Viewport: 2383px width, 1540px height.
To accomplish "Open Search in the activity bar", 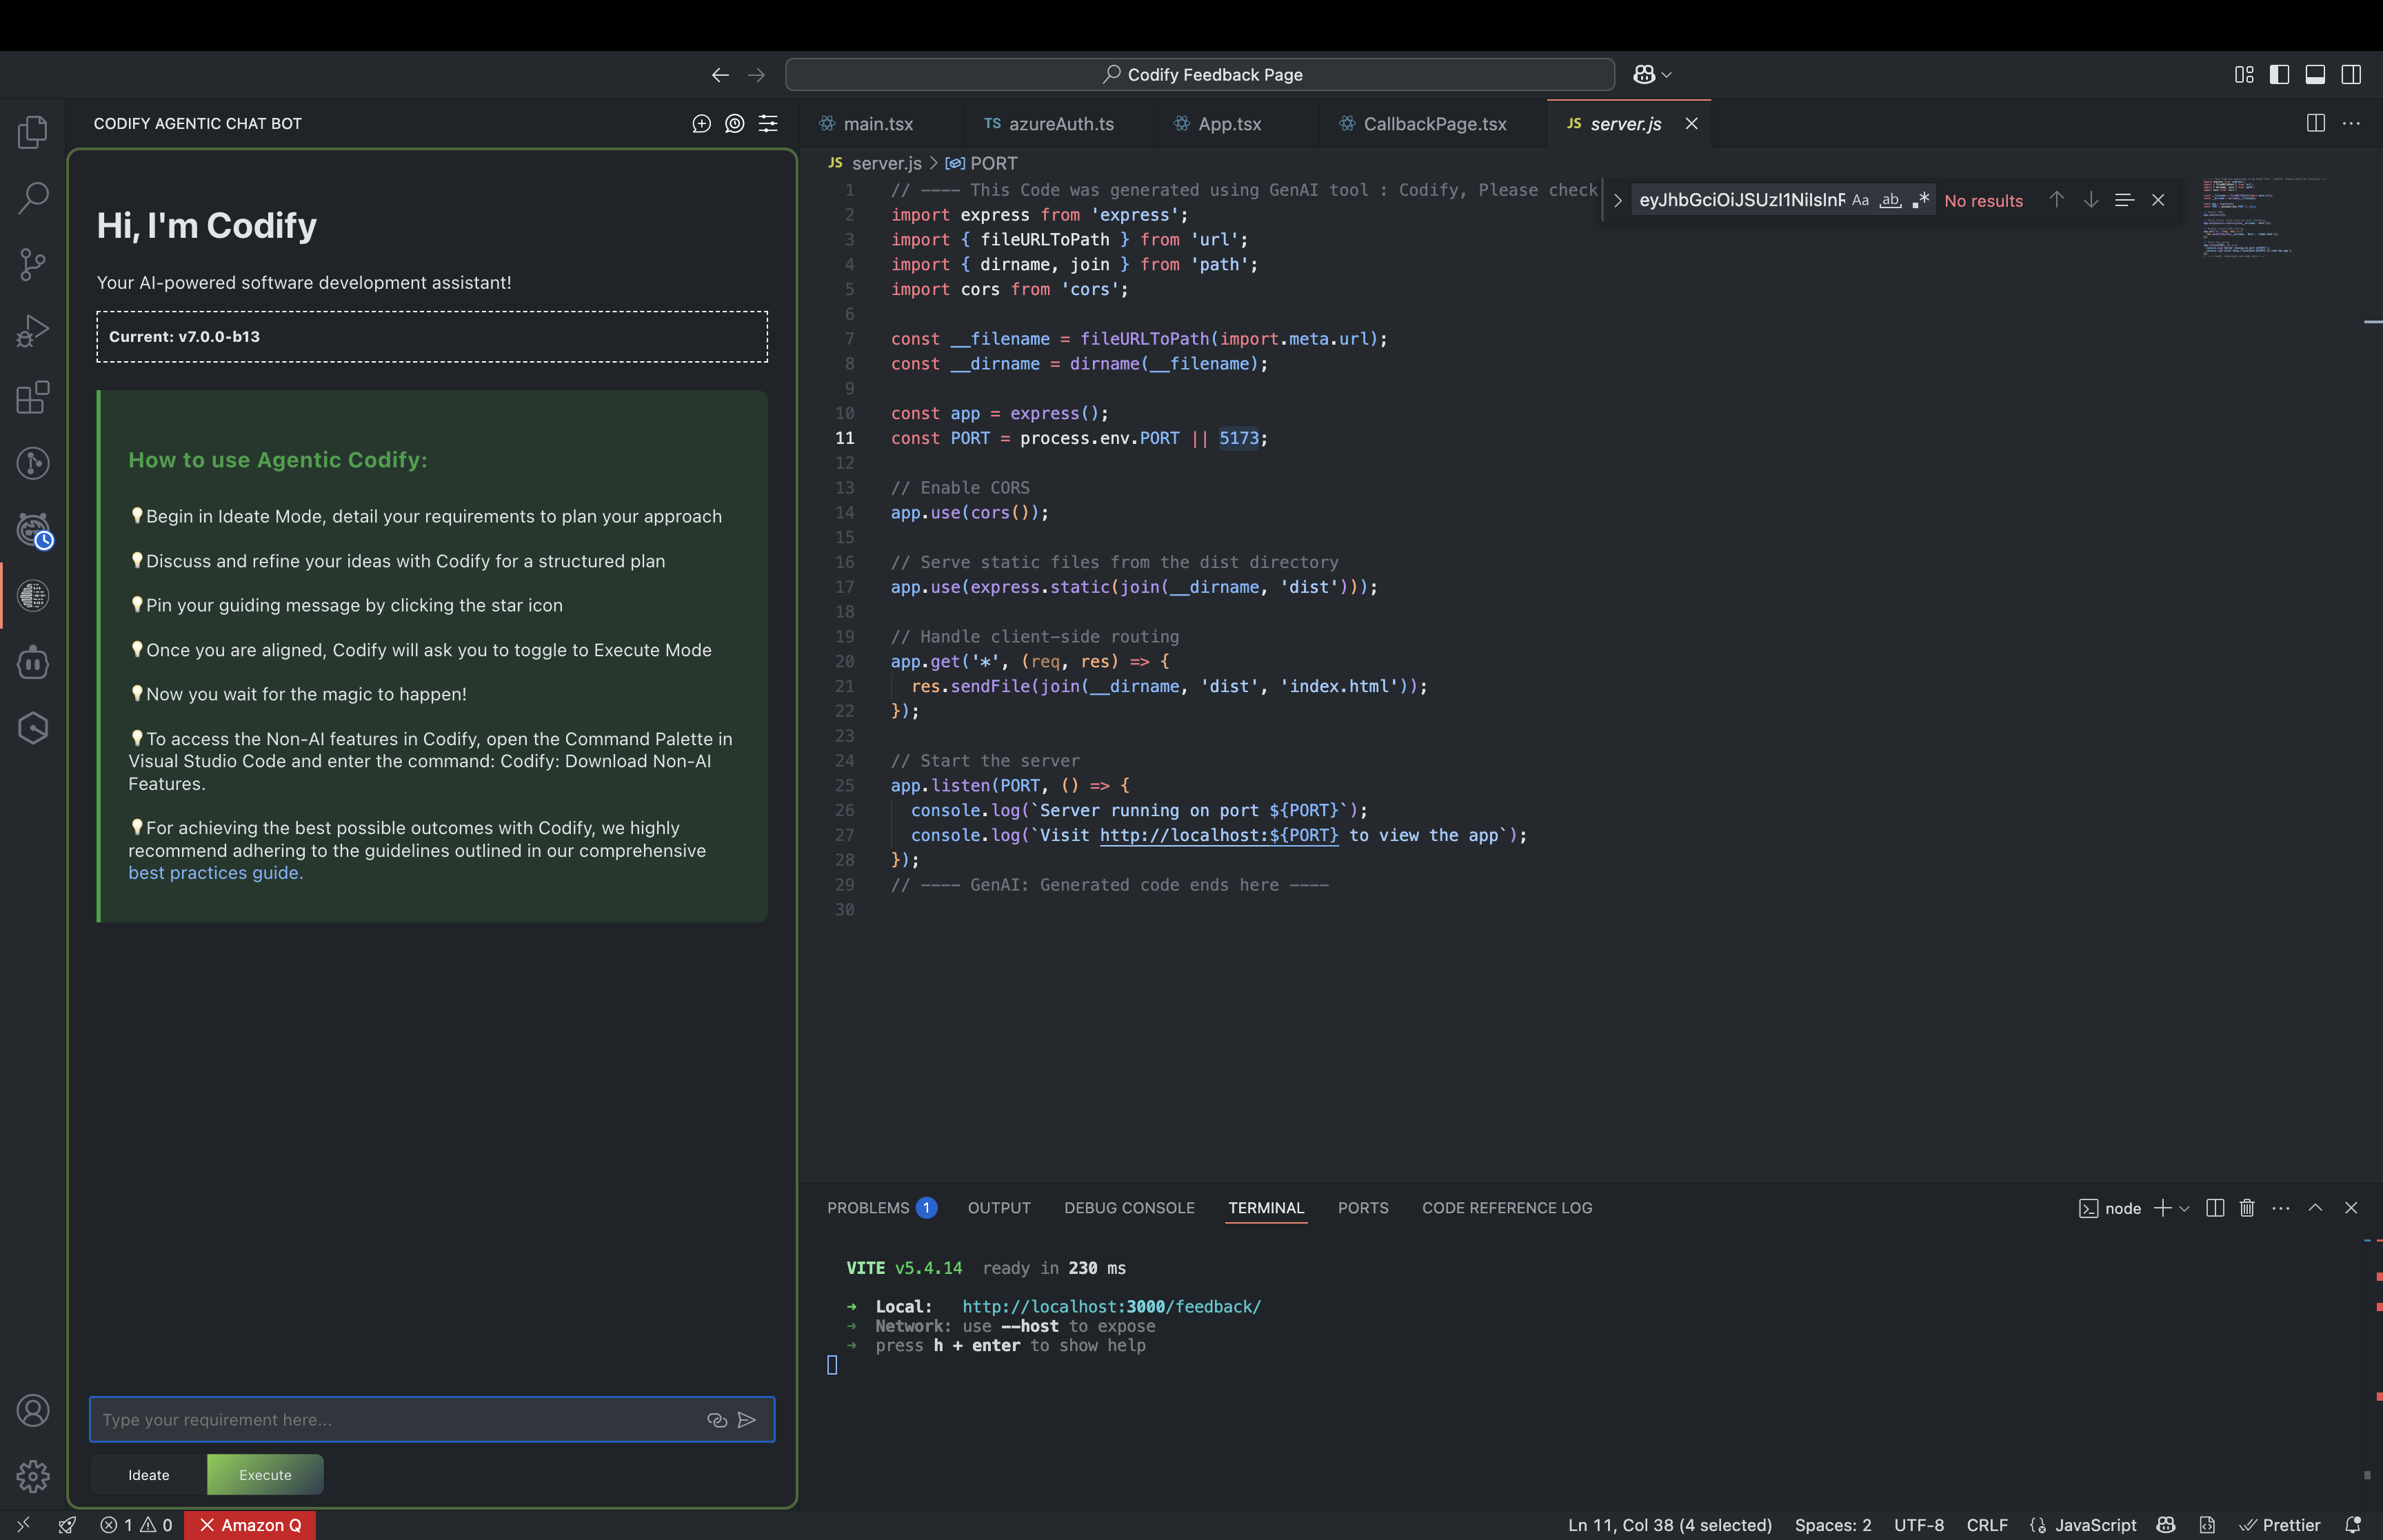I will point(33,198).
